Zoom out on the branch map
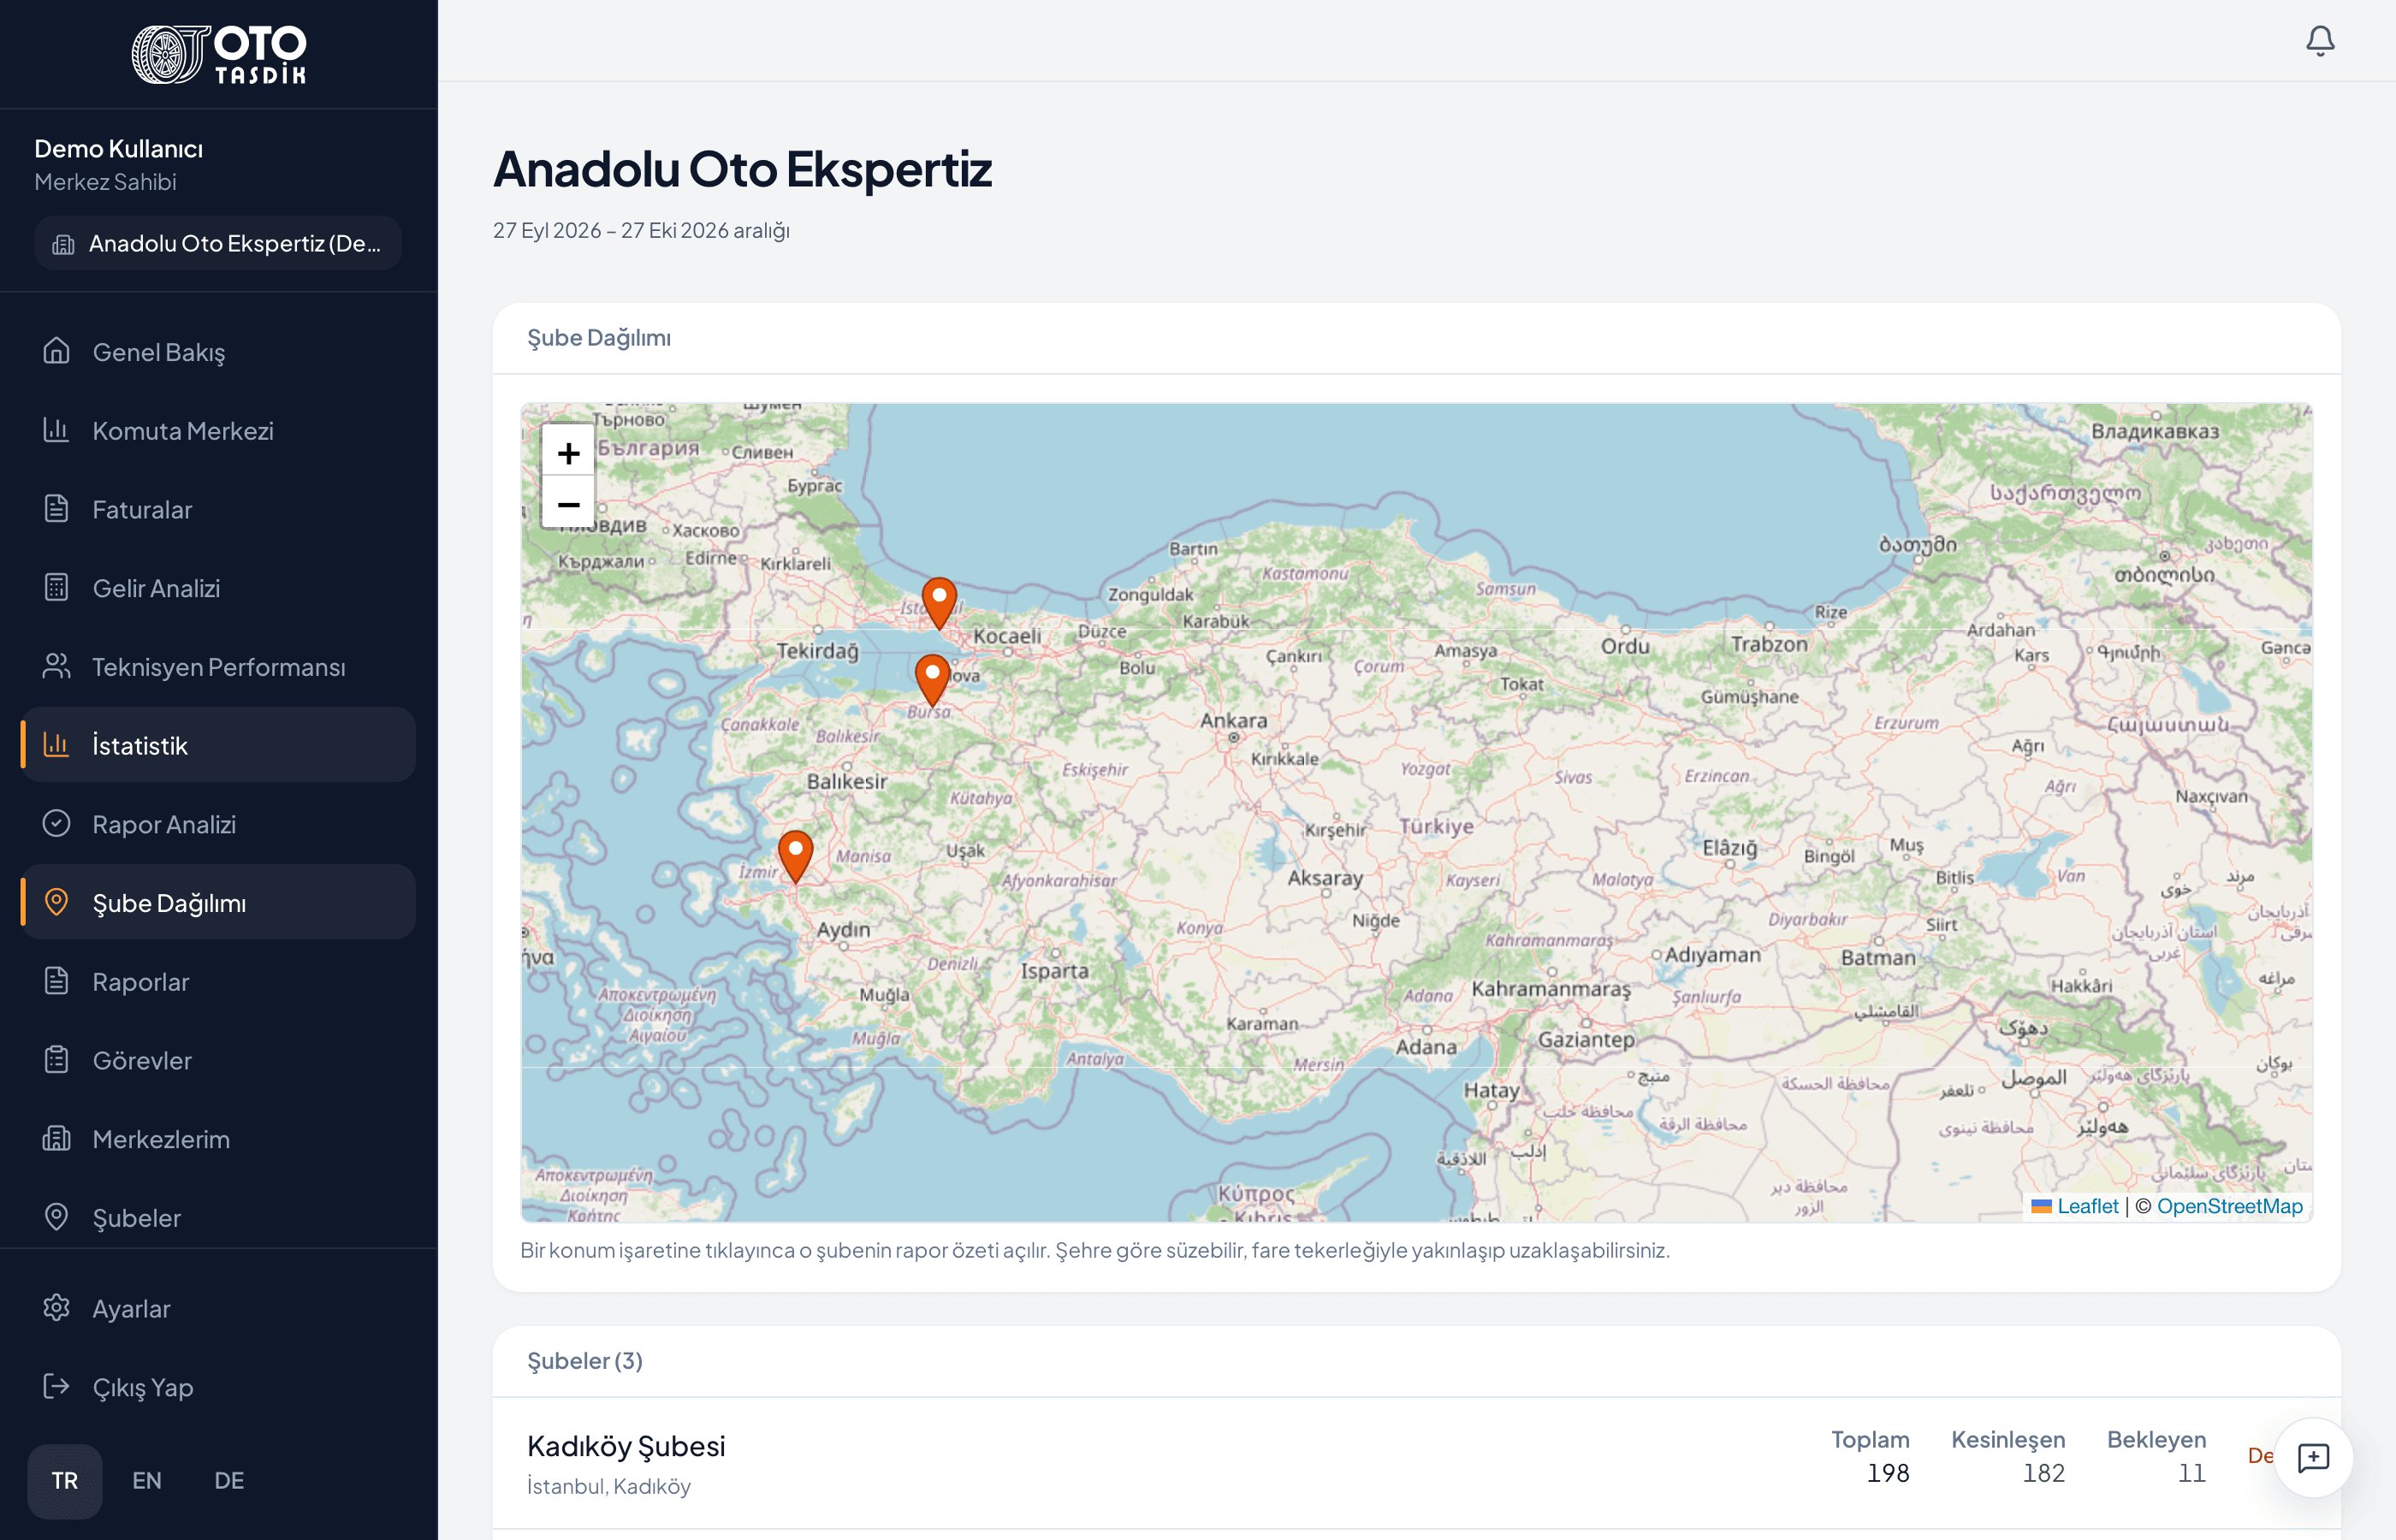This screenshot has width=2396, height=1540. pos(569,504)
